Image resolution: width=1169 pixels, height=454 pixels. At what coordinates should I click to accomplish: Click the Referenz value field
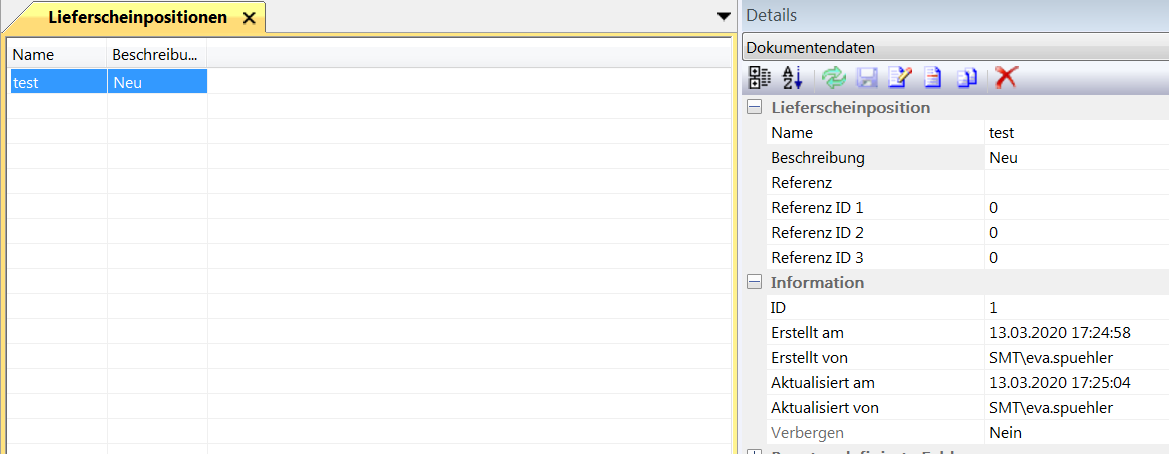coord(1075,183)
